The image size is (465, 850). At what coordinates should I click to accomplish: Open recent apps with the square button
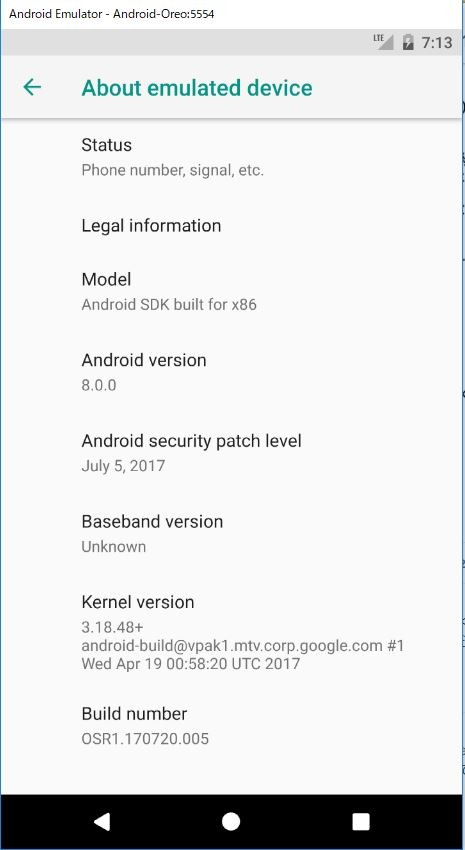(361, 821)
